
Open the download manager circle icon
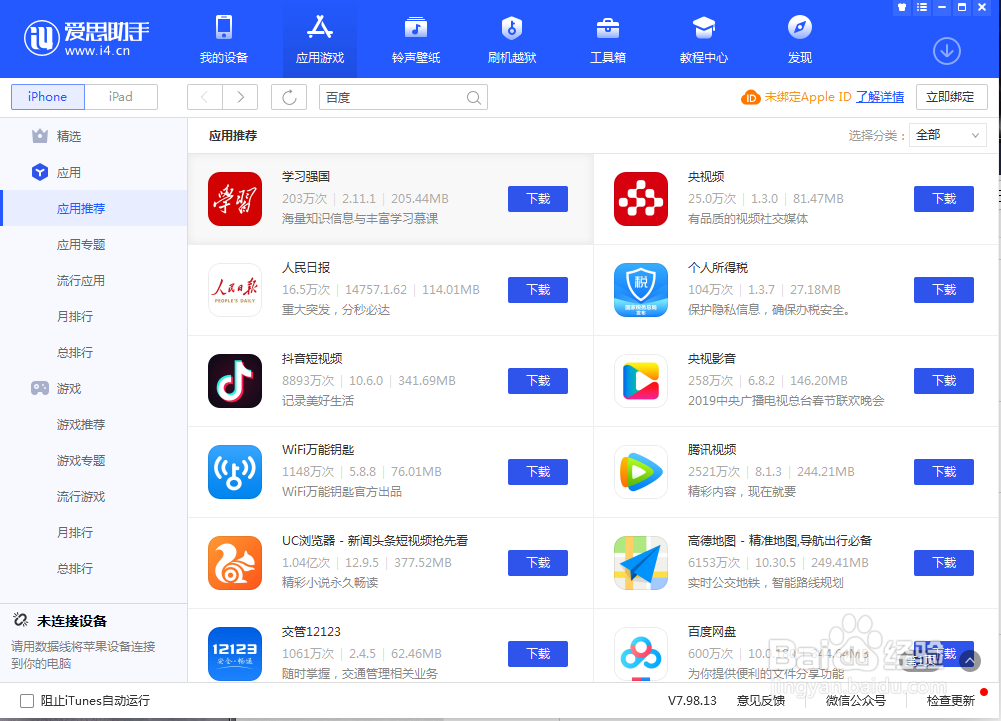947,51
